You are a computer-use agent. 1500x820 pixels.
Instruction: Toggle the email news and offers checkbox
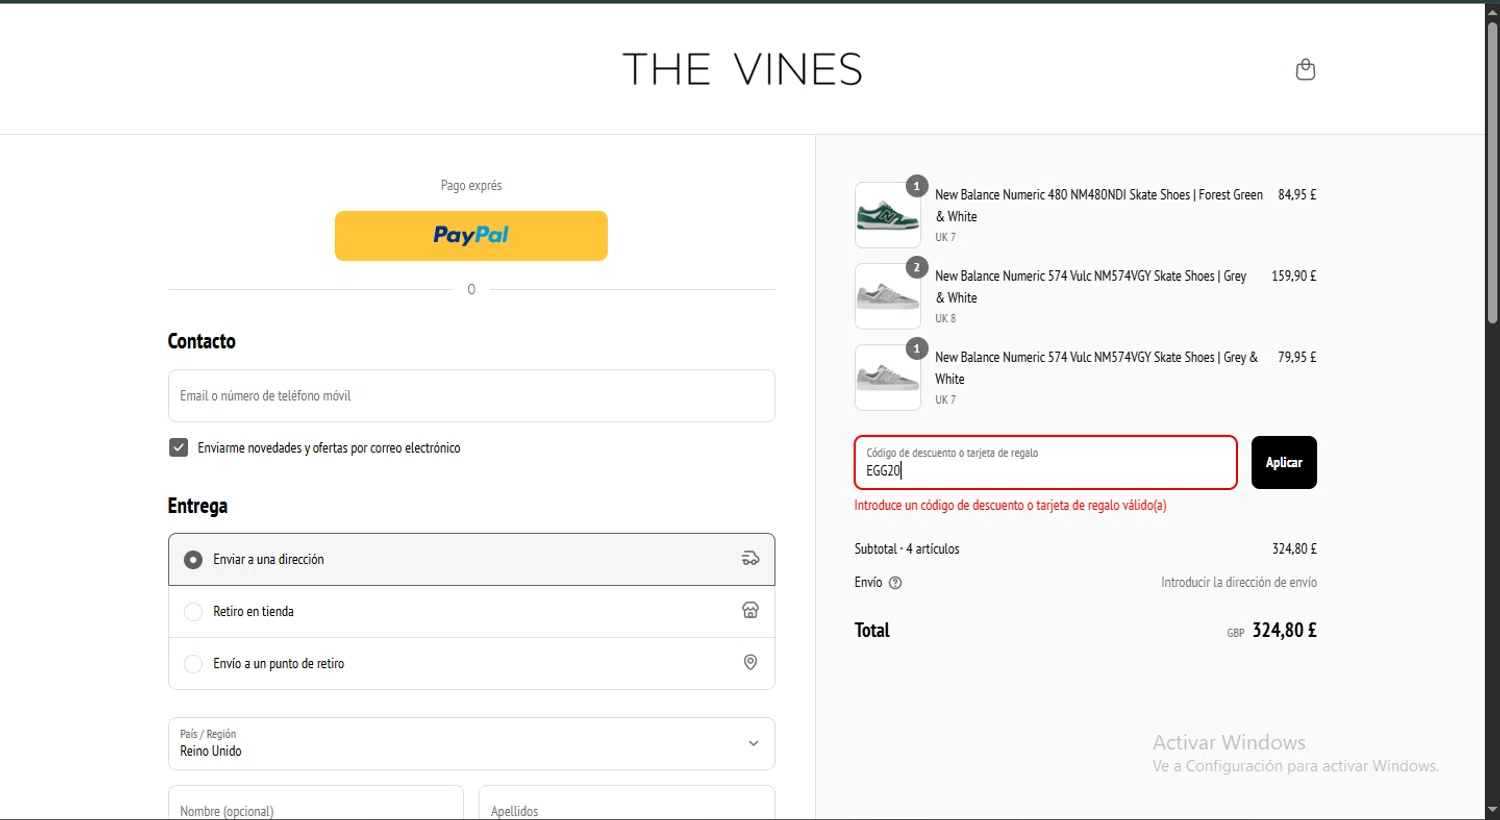coord(178,448)
